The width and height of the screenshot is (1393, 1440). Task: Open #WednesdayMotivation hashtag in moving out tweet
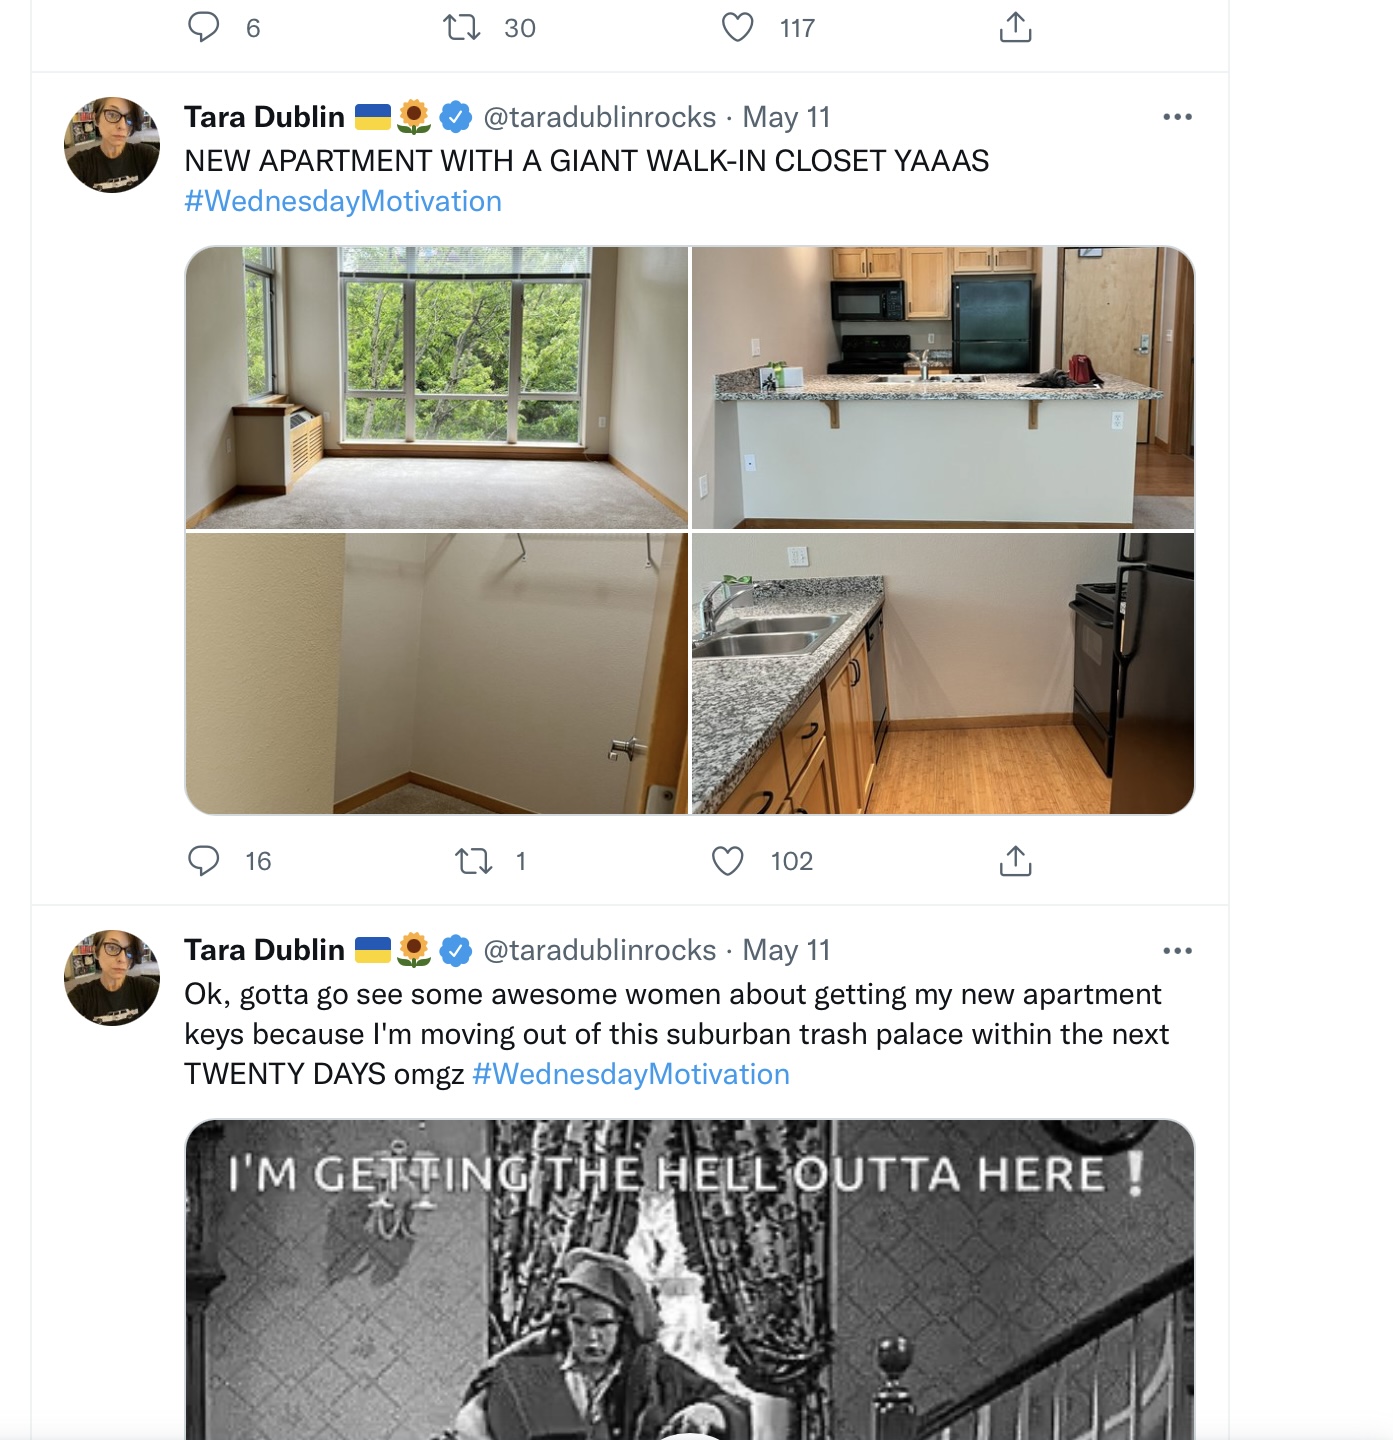point(631,1074)
